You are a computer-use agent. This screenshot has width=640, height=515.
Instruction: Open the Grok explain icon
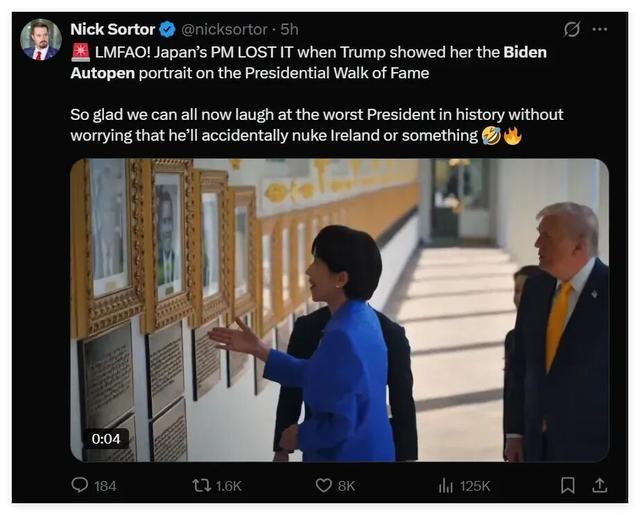[x=572, y=29]
